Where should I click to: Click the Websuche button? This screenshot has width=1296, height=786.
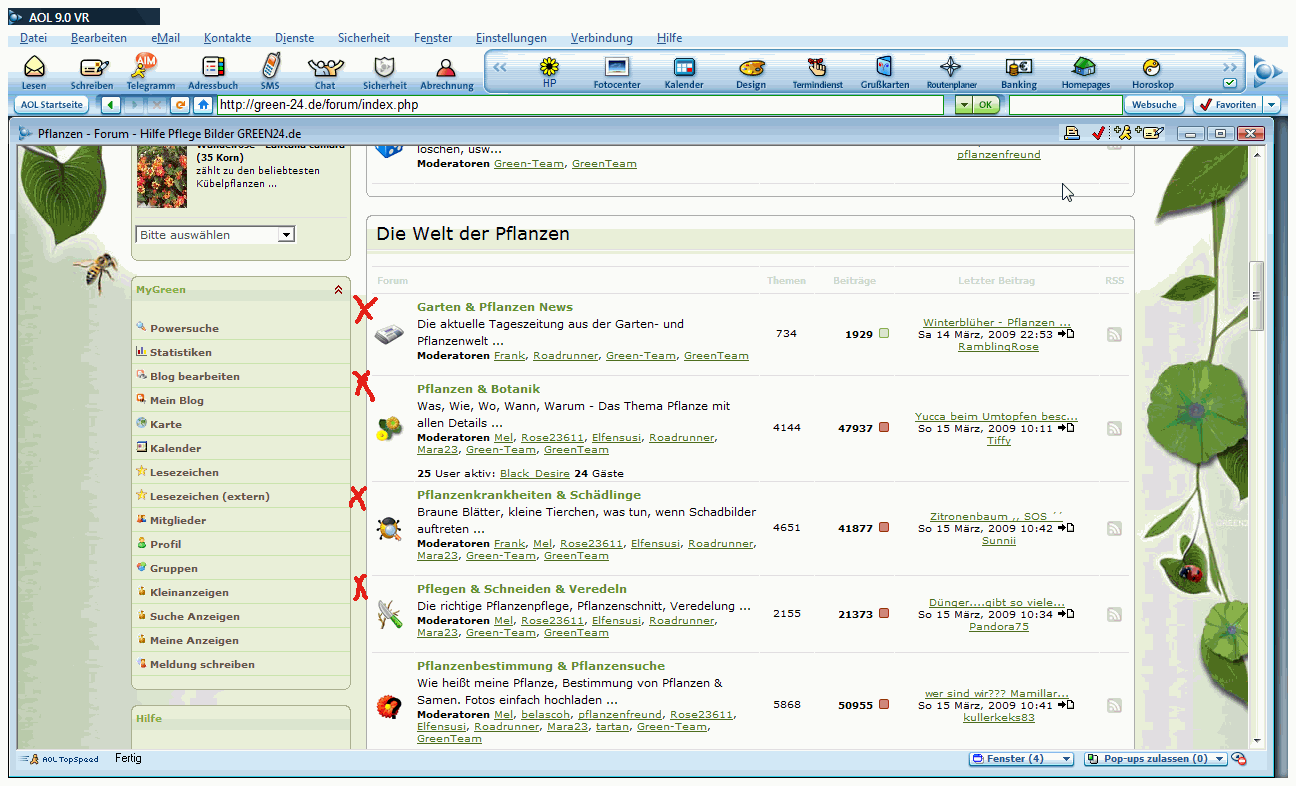click(1155, 105)
